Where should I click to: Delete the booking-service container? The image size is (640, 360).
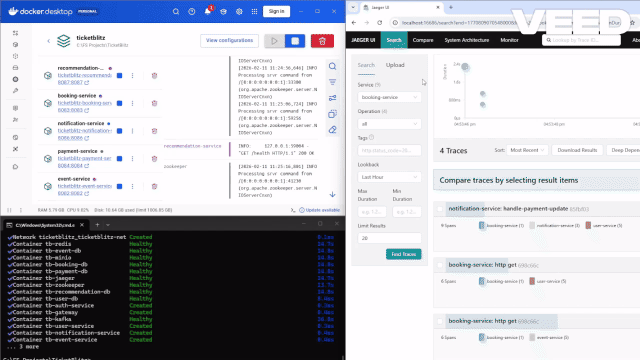[154, 103]
